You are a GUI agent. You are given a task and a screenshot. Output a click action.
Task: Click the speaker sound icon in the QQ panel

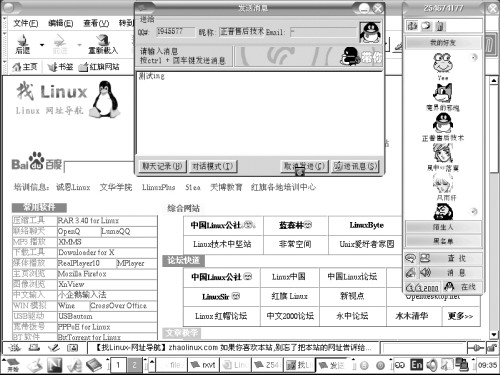425,273
